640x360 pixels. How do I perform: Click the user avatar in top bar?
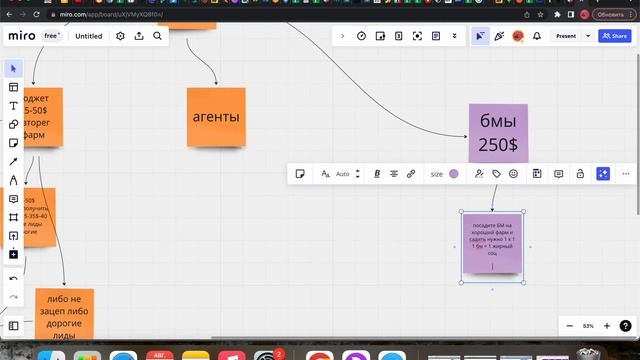[518, 36]
